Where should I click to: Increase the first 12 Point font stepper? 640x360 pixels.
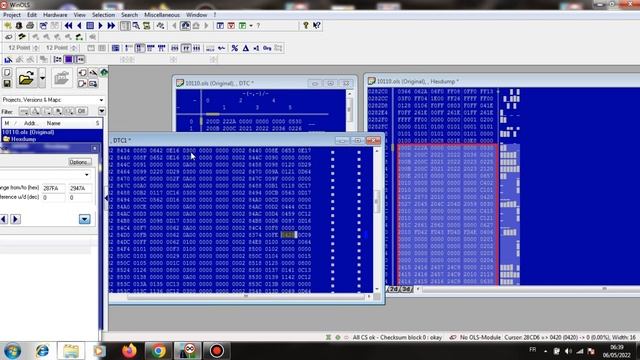coord(36,47)
